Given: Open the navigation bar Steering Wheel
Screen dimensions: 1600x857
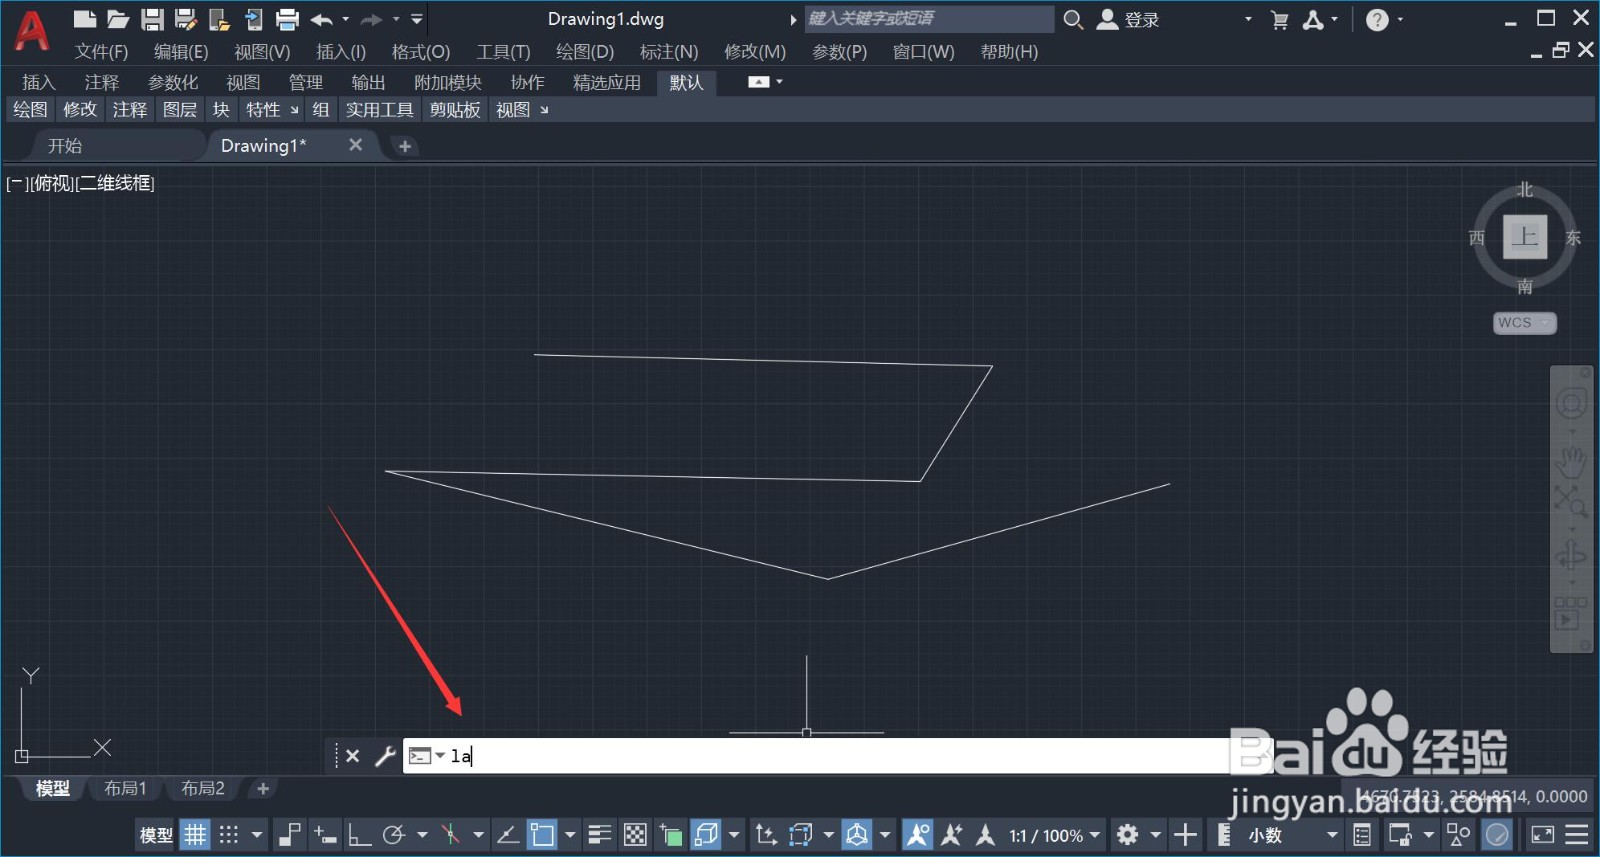Looking at the screenshot, I should (x=1571, y=404).
